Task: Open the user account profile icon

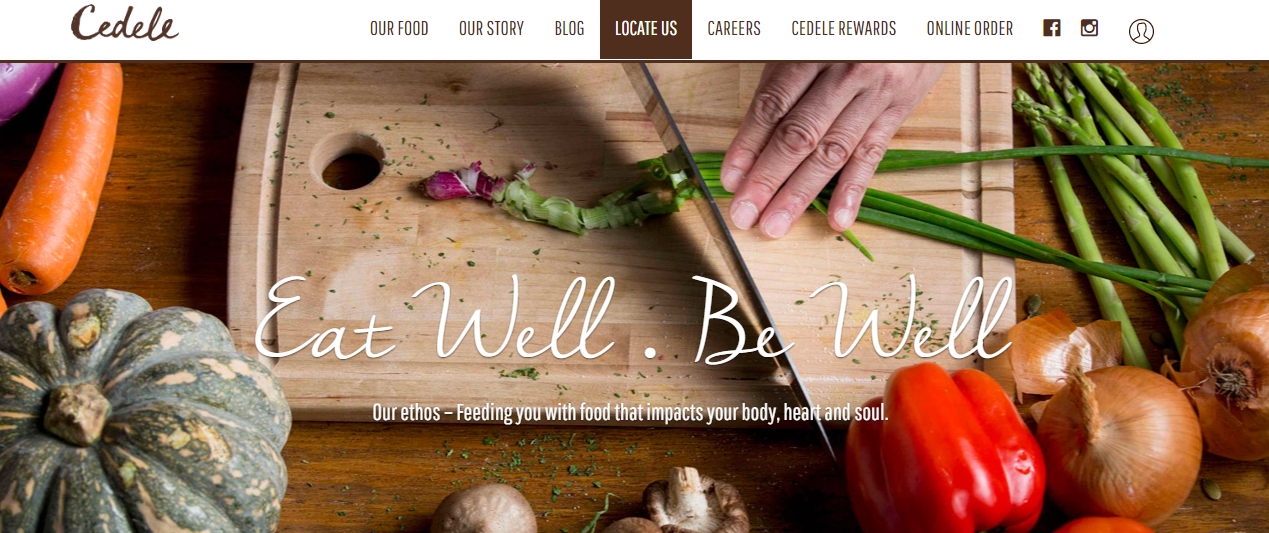Action: pyautogui.click(x=1141, y=31)
